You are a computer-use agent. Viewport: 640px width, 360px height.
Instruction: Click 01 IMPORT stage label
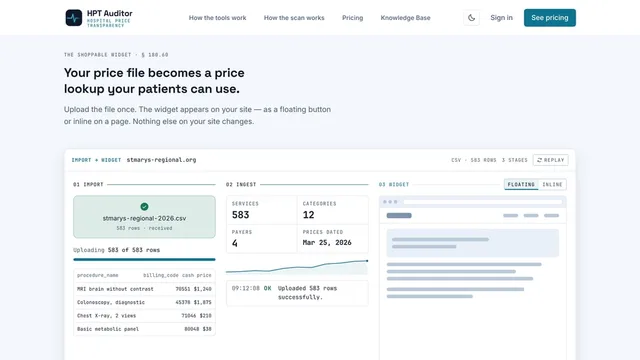tap(88, 184)
